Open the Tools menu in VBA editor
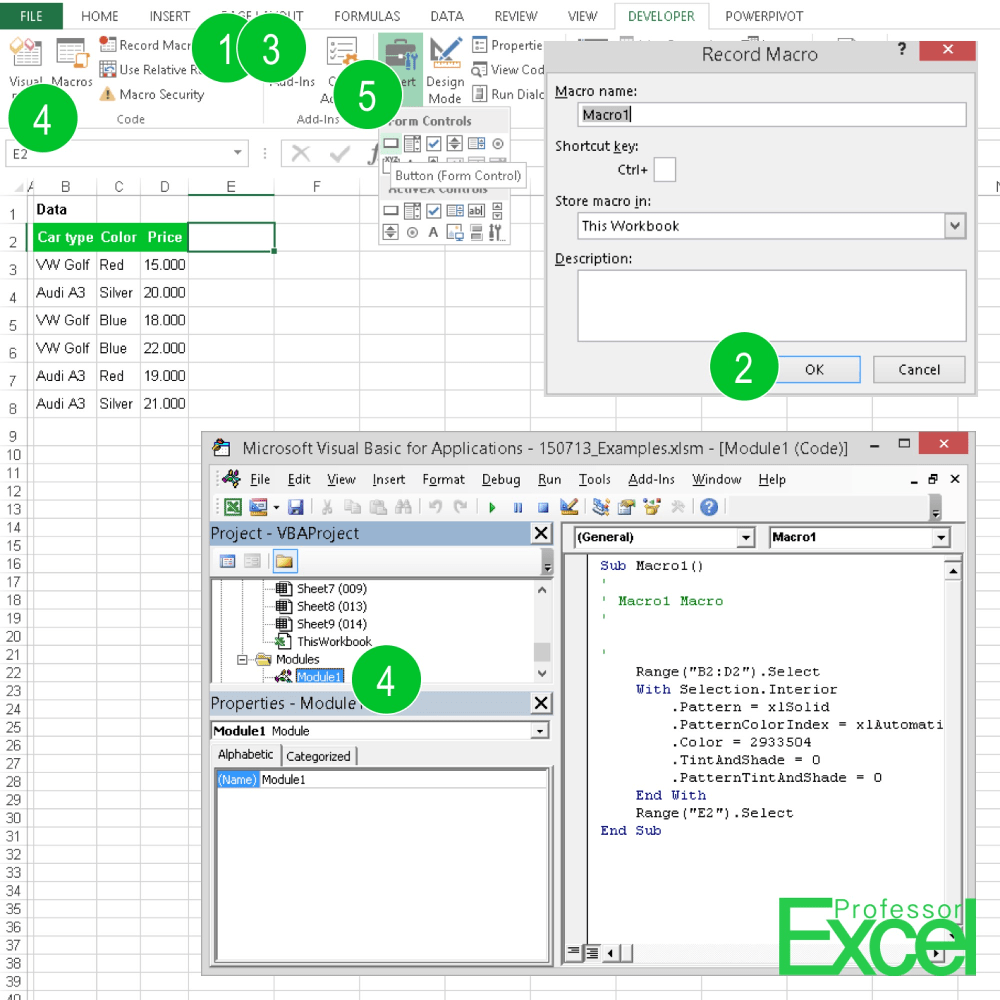Viewport: 1000px width, 1000px height. tap(594, 480)
